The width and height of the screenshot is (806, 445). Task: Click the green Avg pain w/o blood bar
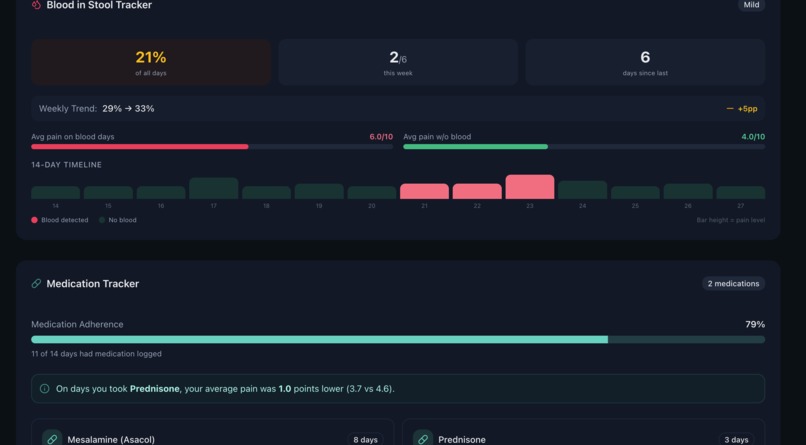click(475, 147)
